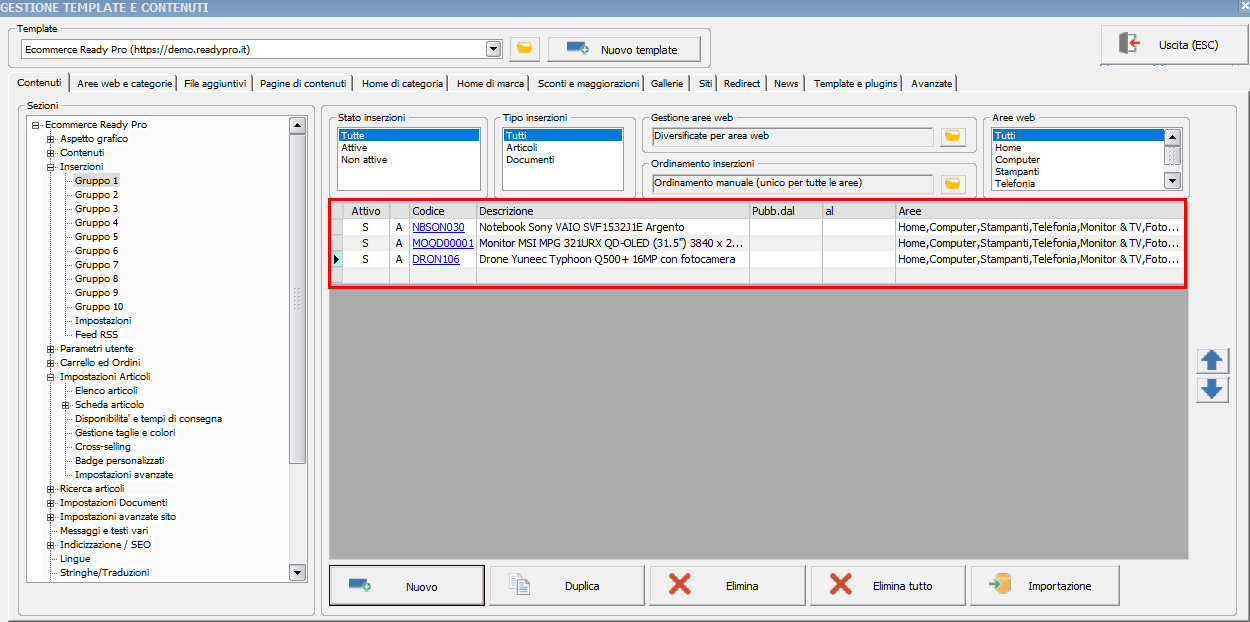The image size is (1250, 622).
Task: Move selected row up with arrow
Action: click(1213, 361)
